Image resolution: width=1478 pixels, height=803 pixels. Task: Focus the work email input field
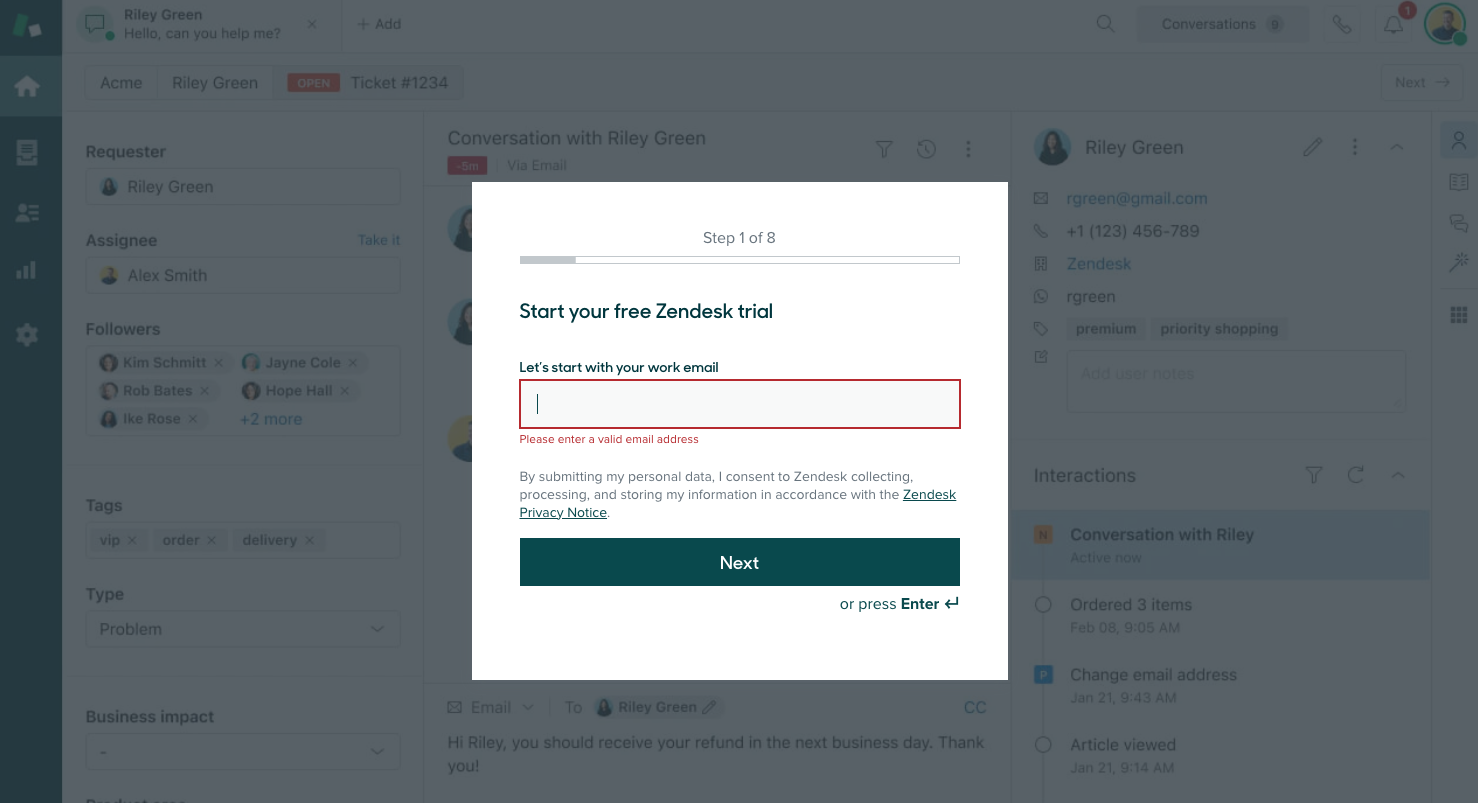739,404
